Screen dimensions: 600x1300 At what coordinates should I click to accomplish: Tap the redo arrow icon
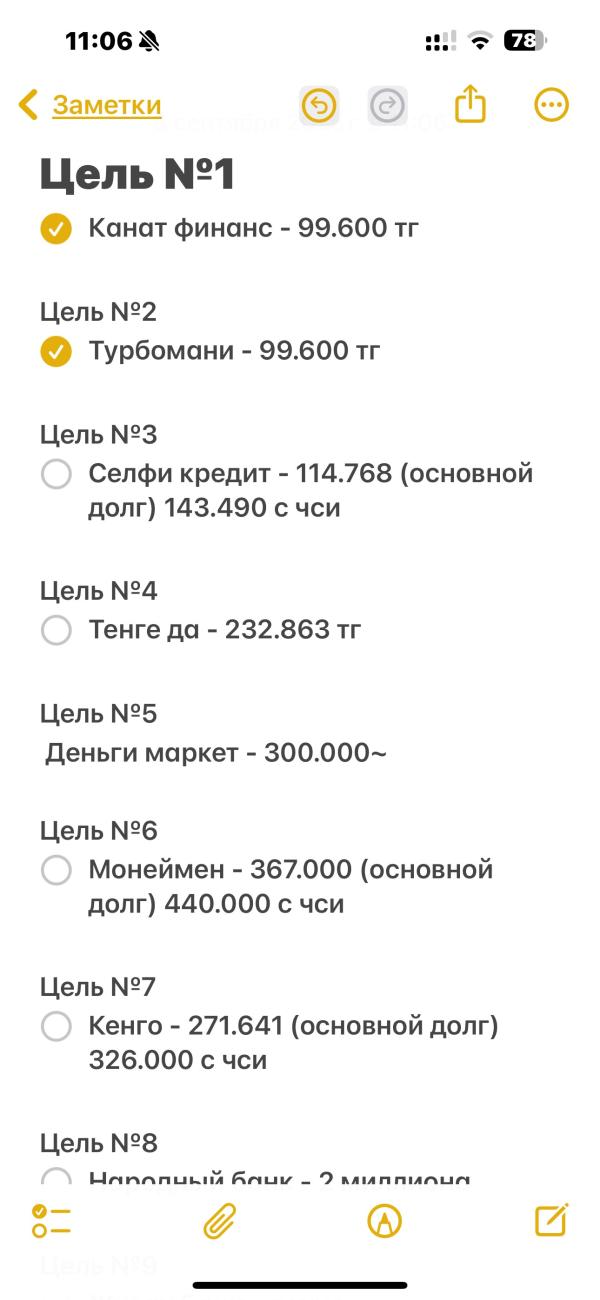coord(387,105)
